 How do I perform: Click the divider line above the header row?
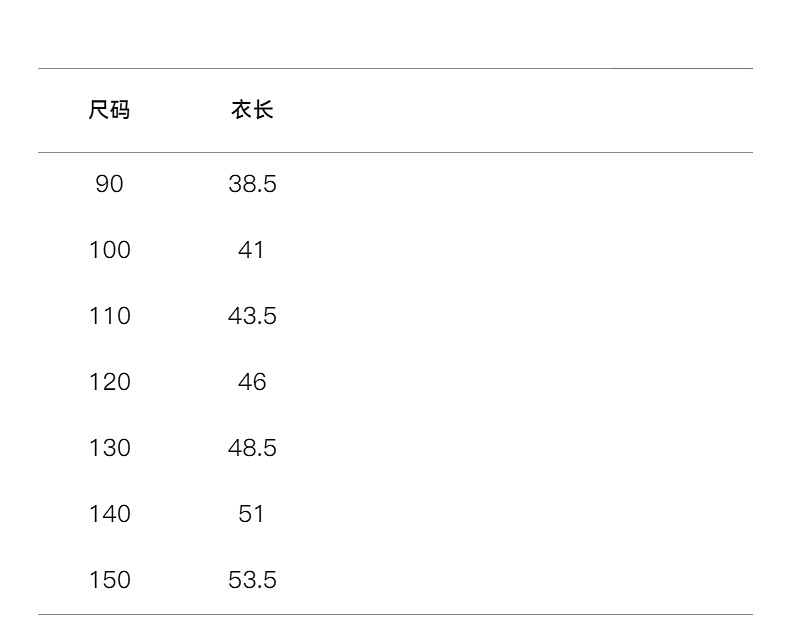(x=395, y=69)
